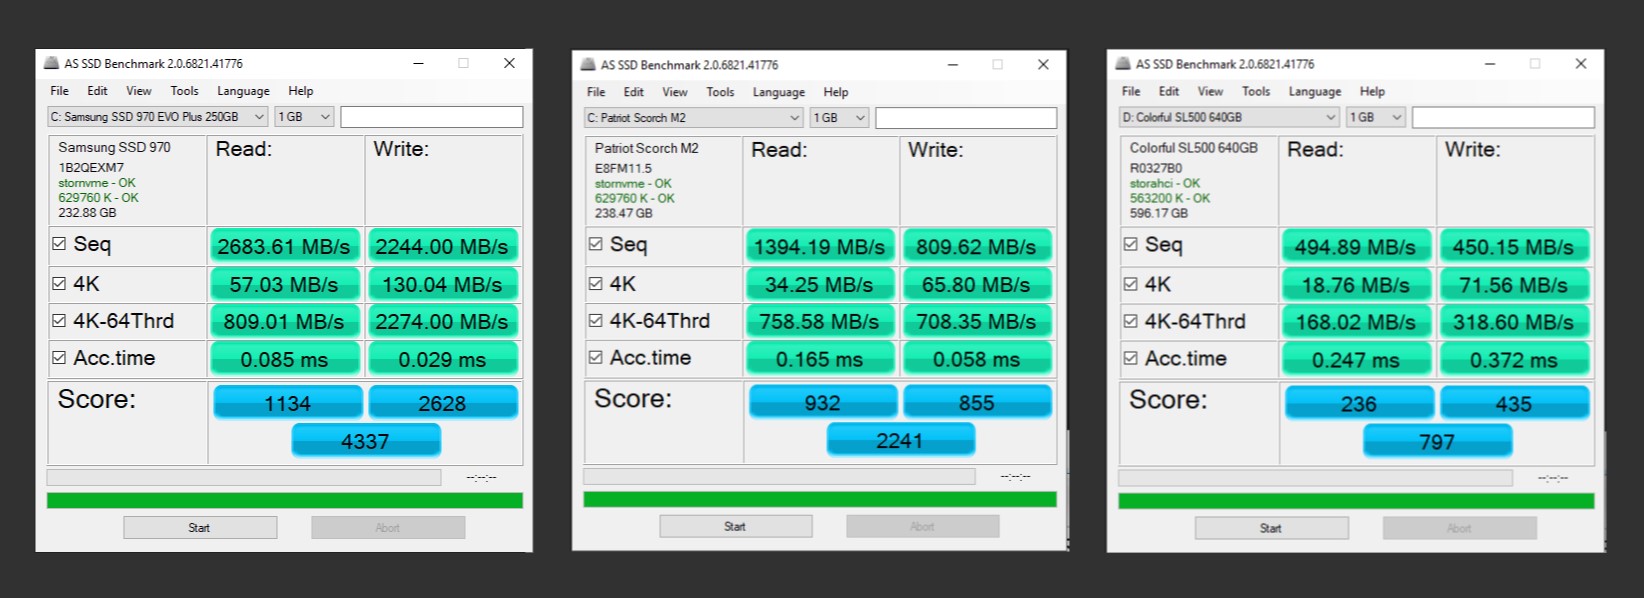Uncheck the Seq test in the Samsung window
The width and height of the screenshot is (1644, 598).
59,244
